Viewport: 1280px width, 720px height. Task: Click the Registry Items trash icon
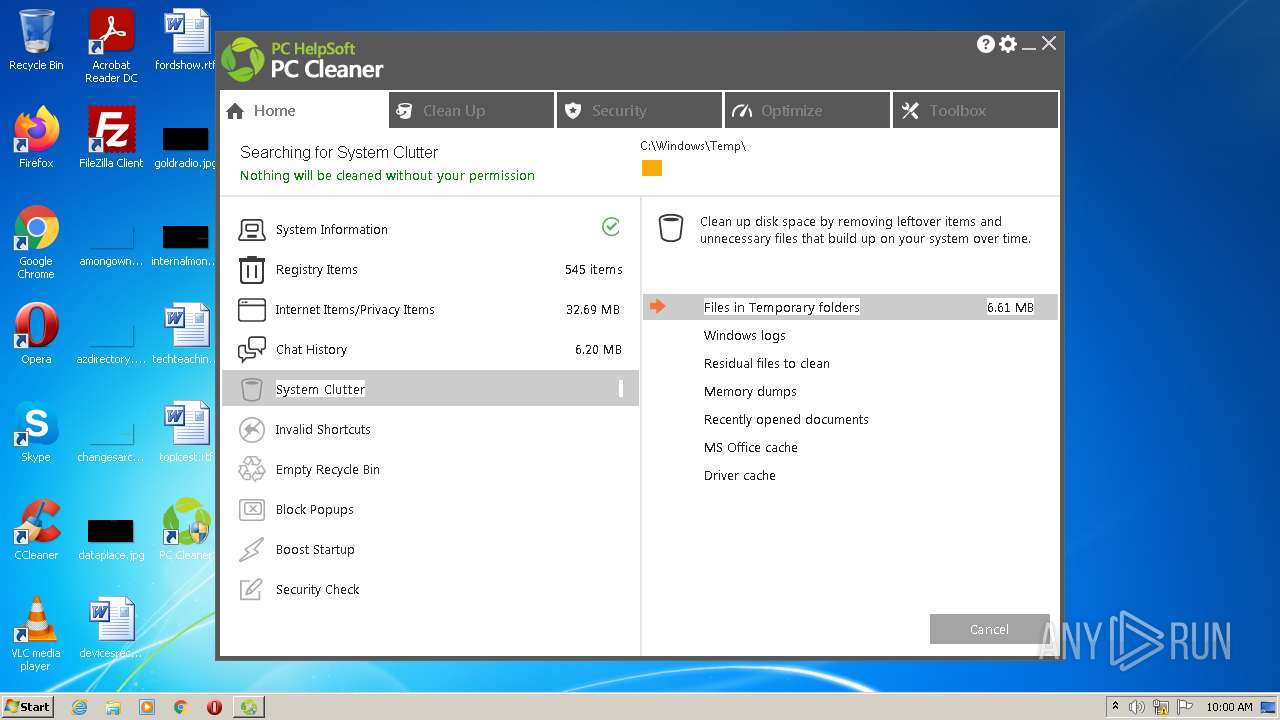[251, 270]
